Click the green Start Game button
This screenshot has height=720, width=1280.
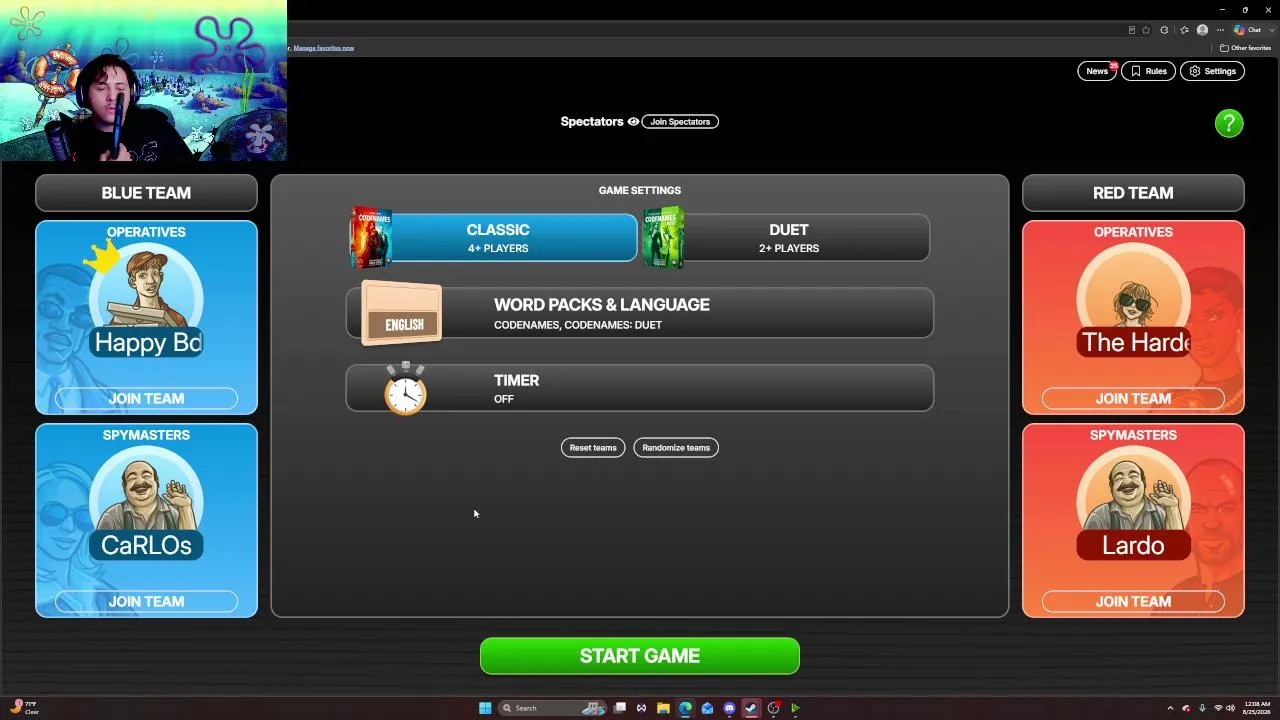(640, 656)
